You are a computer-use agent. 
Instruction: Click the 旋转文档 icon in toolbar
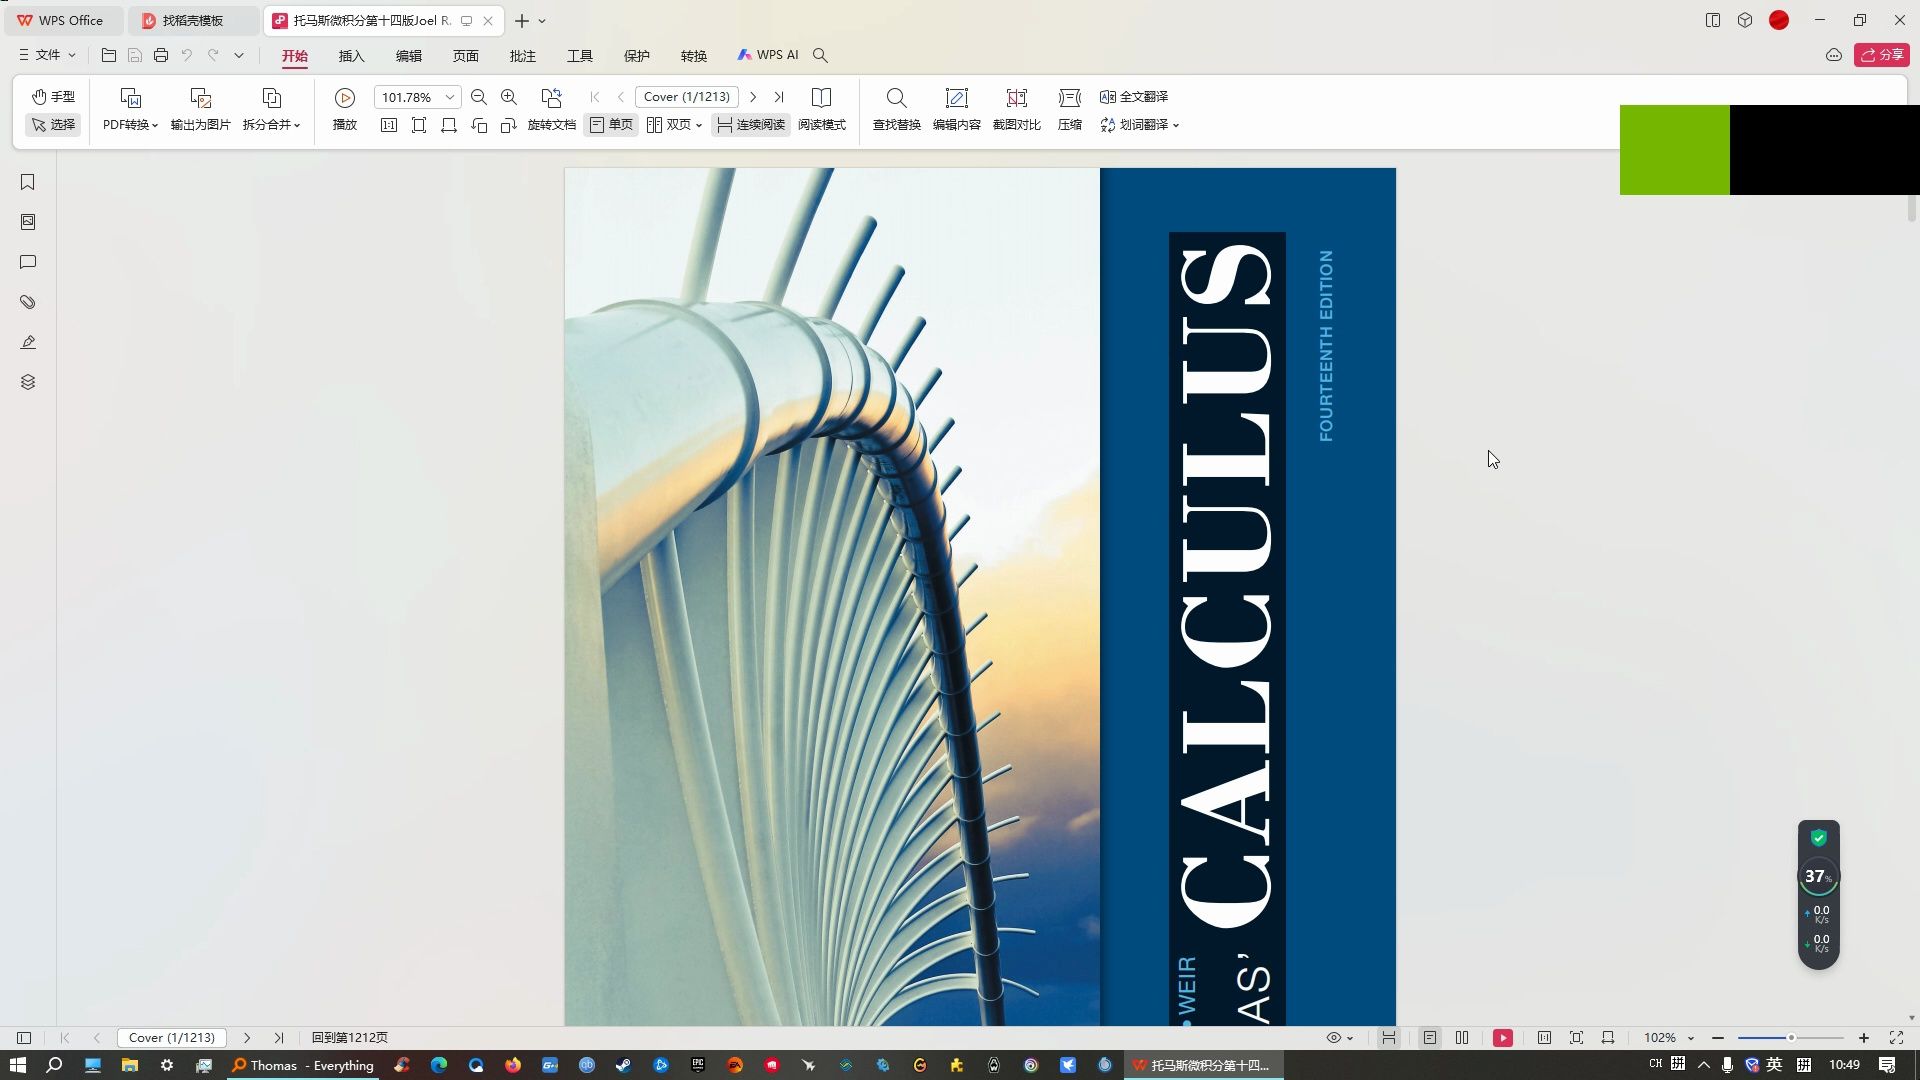tap(551, 124)
